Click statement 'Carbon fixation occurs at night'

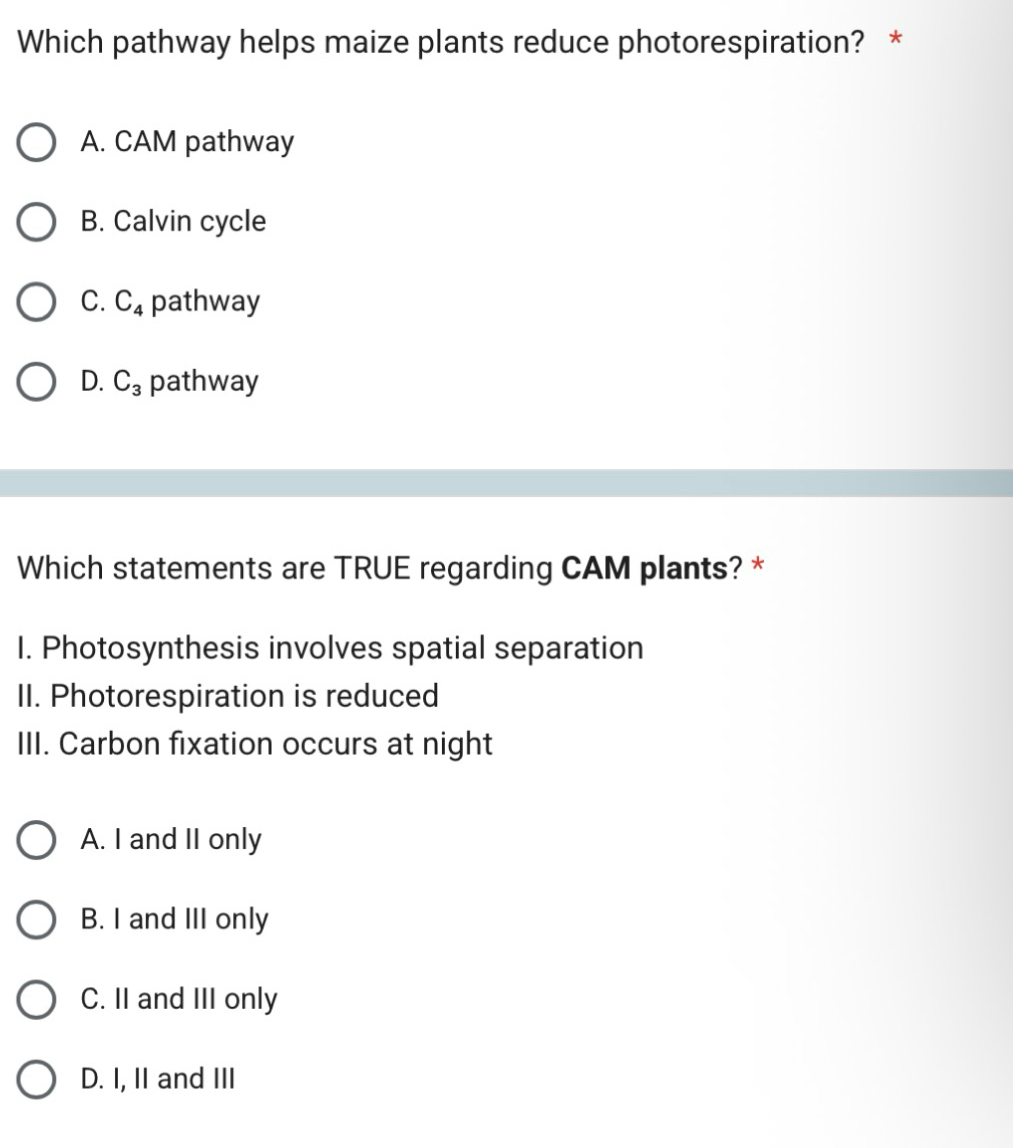(256, 744)
